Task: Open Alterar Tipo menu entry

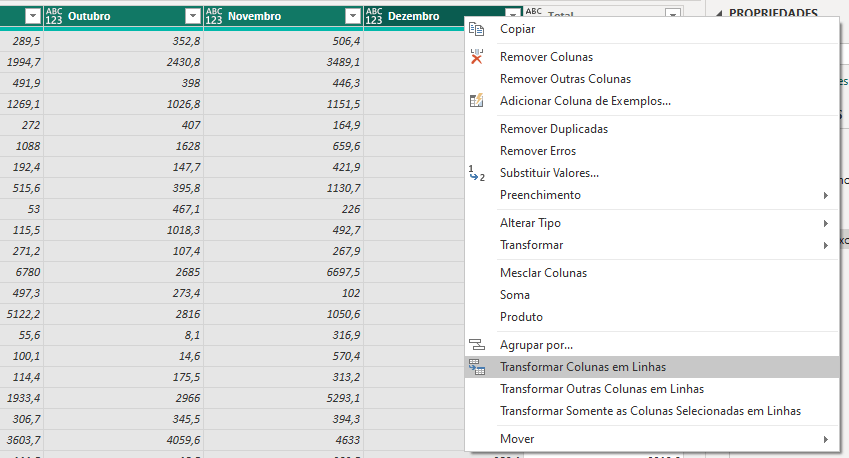Action: point(652,223)
